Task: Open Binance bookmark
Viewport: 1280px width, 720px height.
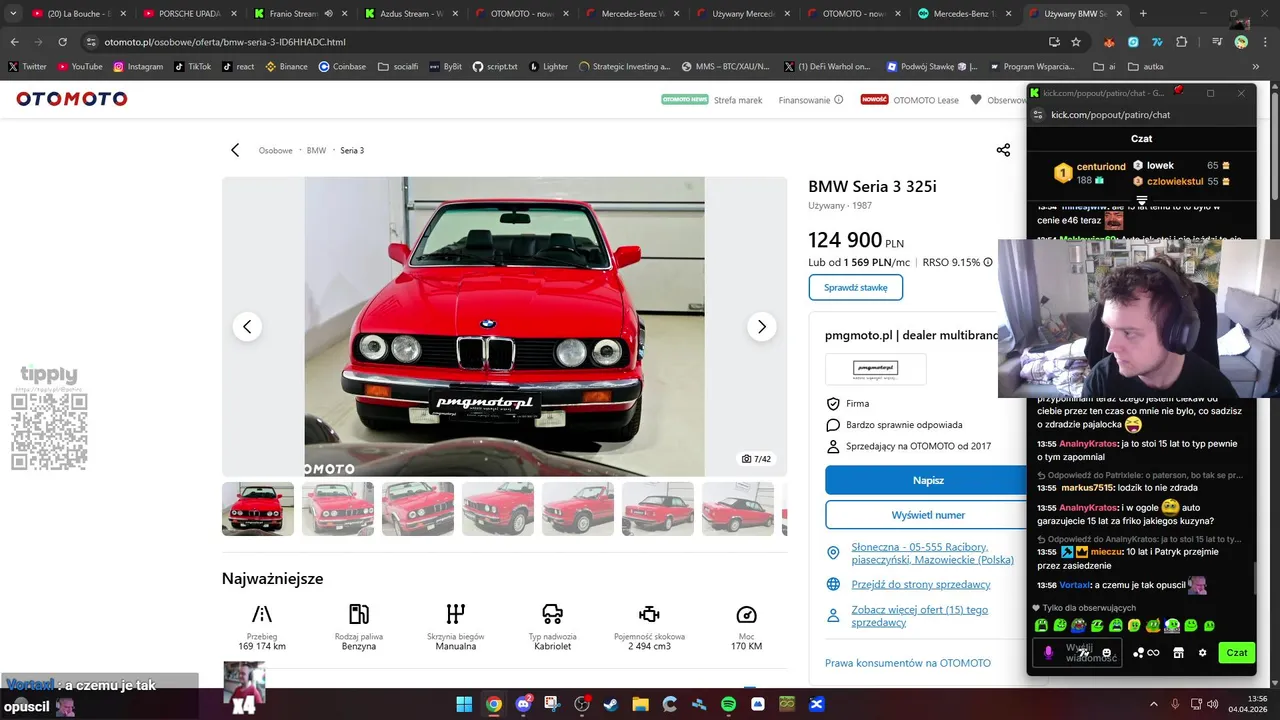Action: tap(286, 66)
